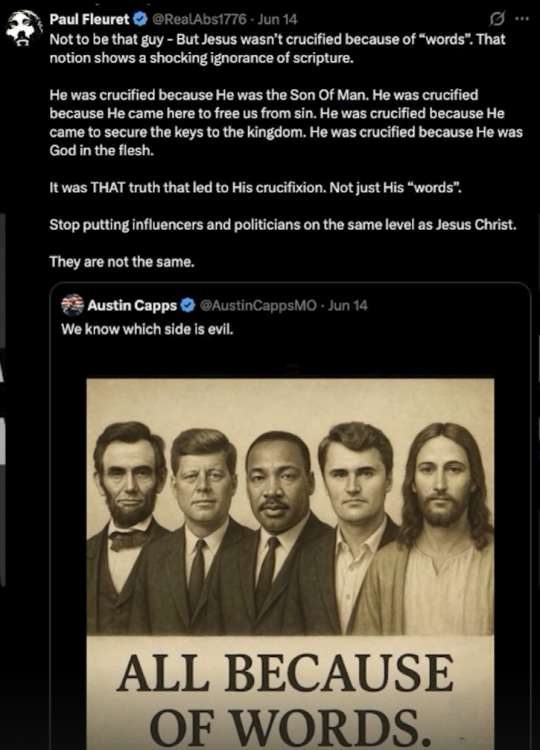
Task: Open the sepia five-portrait image
Action: (x=290, y=564)
